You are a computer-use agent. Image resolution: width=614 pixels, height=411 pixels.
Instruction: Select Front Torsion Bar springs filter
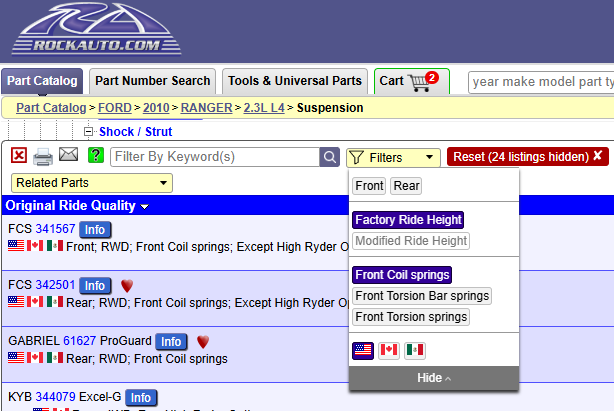pos(422,296)
